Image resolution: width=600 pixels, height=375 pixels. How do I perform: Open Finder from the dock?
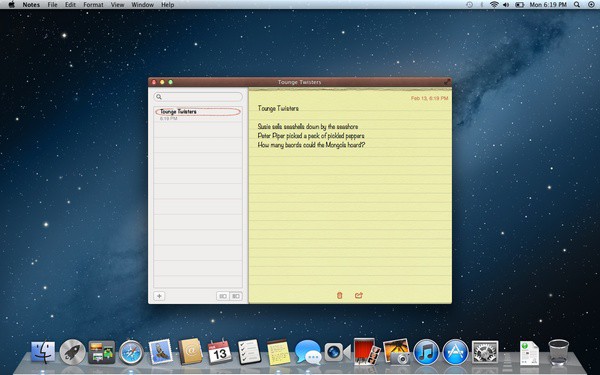click(43, 352)
